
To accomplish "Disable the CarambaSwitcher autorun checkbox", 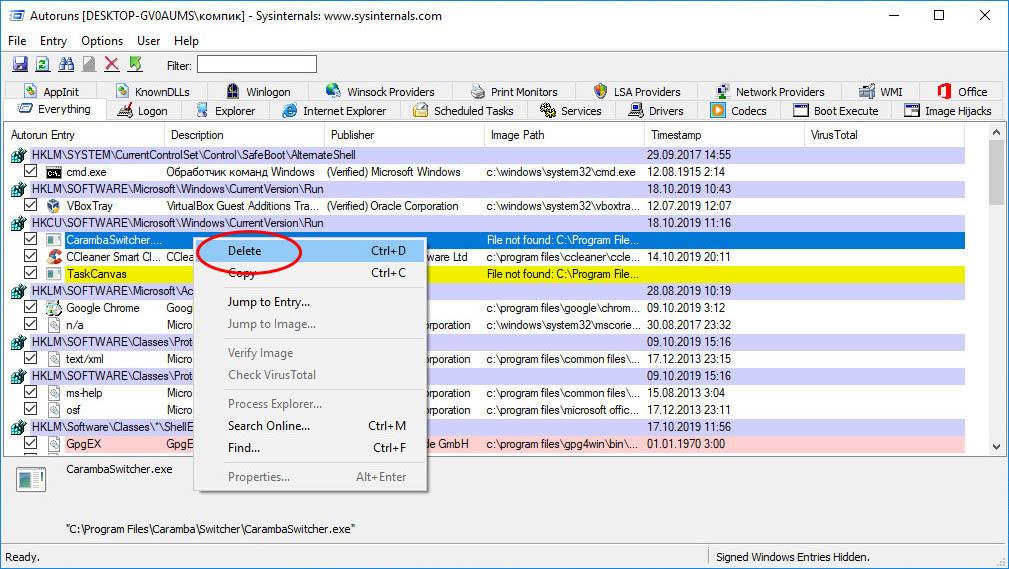I will 30,239.
